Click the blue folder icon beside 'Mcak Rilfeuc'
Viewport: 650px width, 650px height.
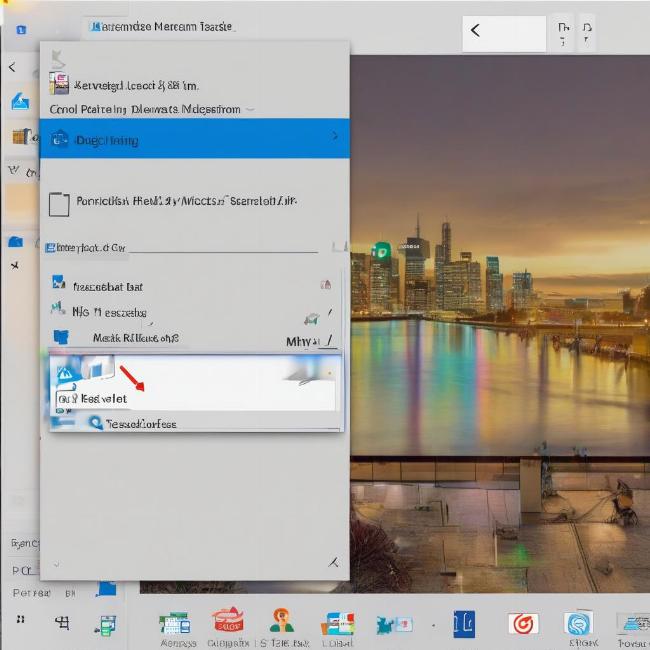pos(61,337)
